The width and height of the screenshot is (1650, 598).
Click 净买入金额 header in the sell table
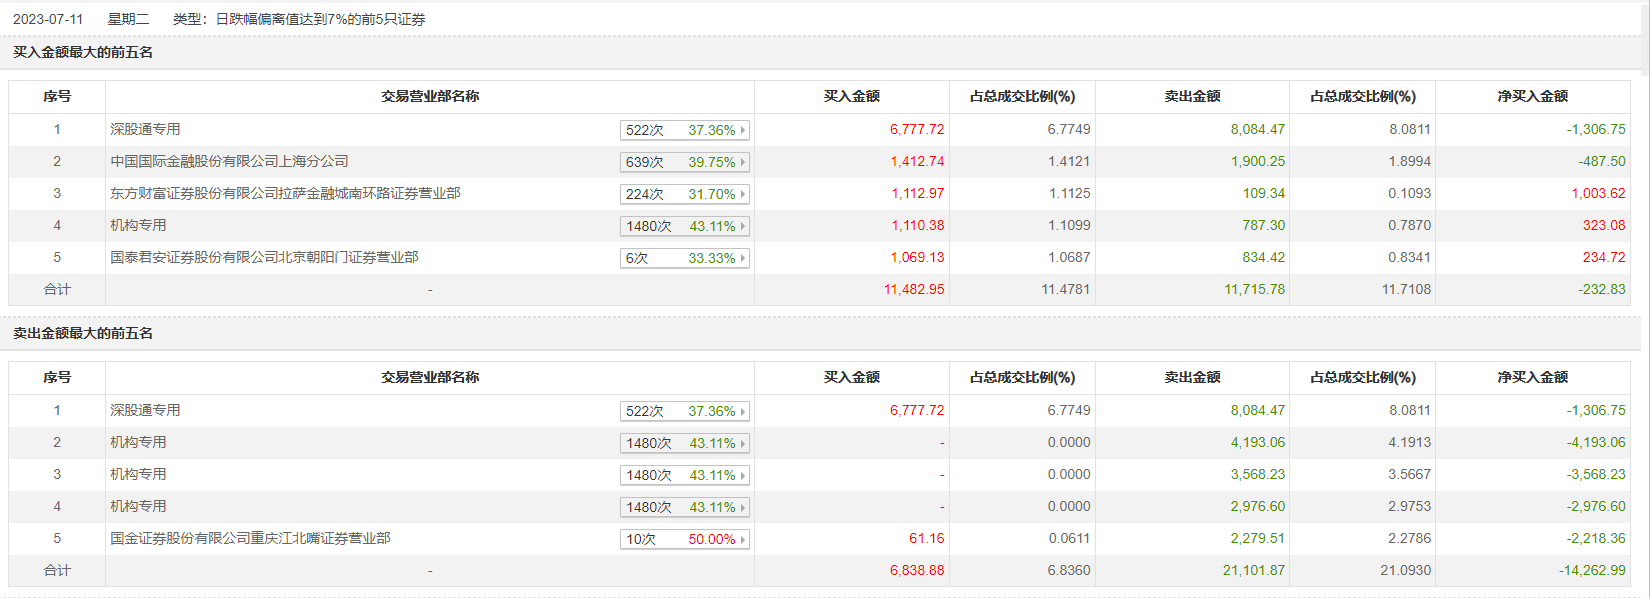(1532, 377)
